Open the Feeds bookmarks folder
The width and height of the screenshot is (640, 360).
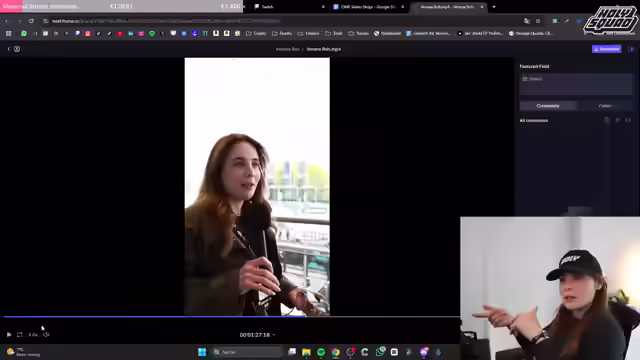[x=282, y=33]
